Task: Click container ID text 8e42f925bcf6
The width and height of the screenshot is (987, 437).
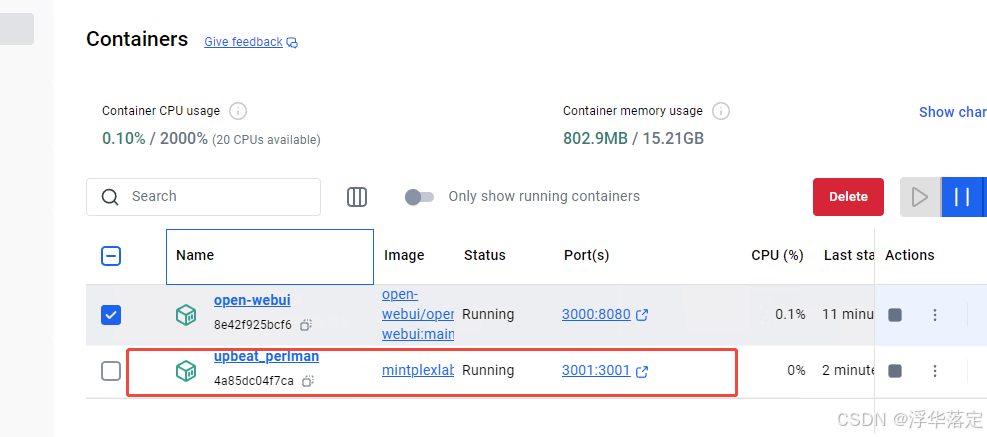Action: tap(253, 326)
